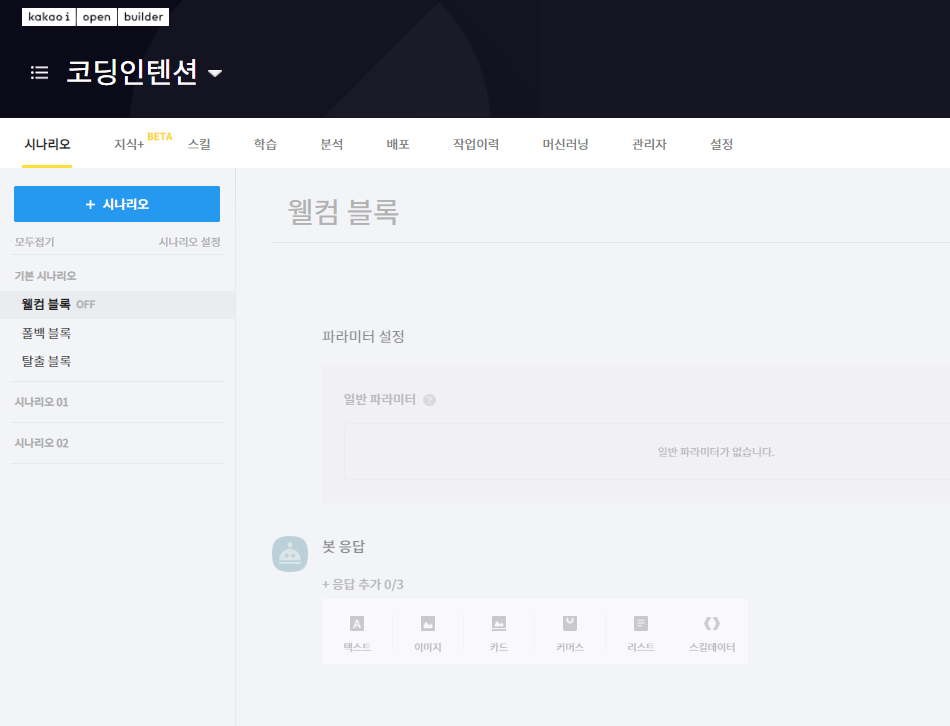Select the 탈출 블록 item
Image resolution: width=950 pixels, height=726 pixels.
click(x=46, y=361)
